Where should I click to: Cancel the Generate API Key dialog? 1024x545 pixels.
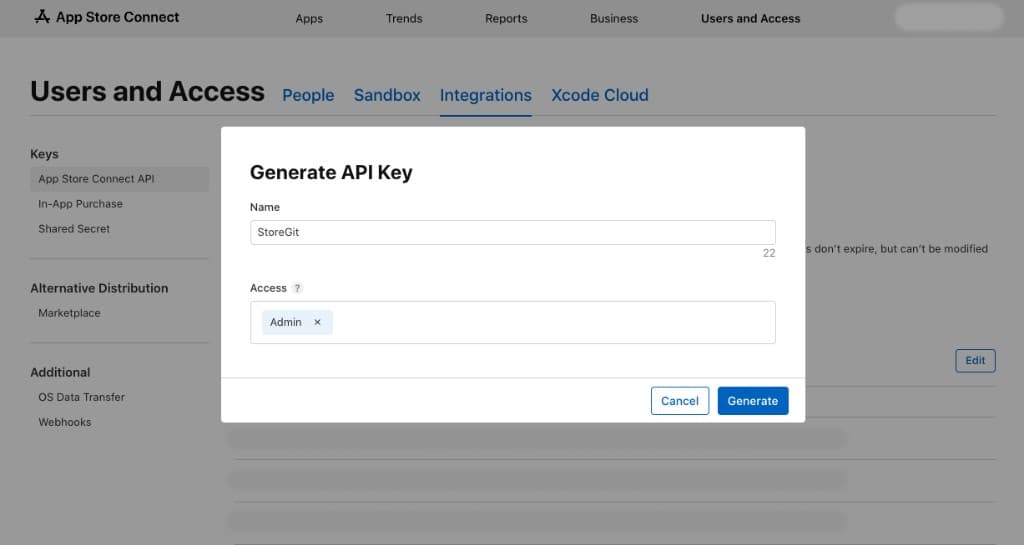(679, 401)
